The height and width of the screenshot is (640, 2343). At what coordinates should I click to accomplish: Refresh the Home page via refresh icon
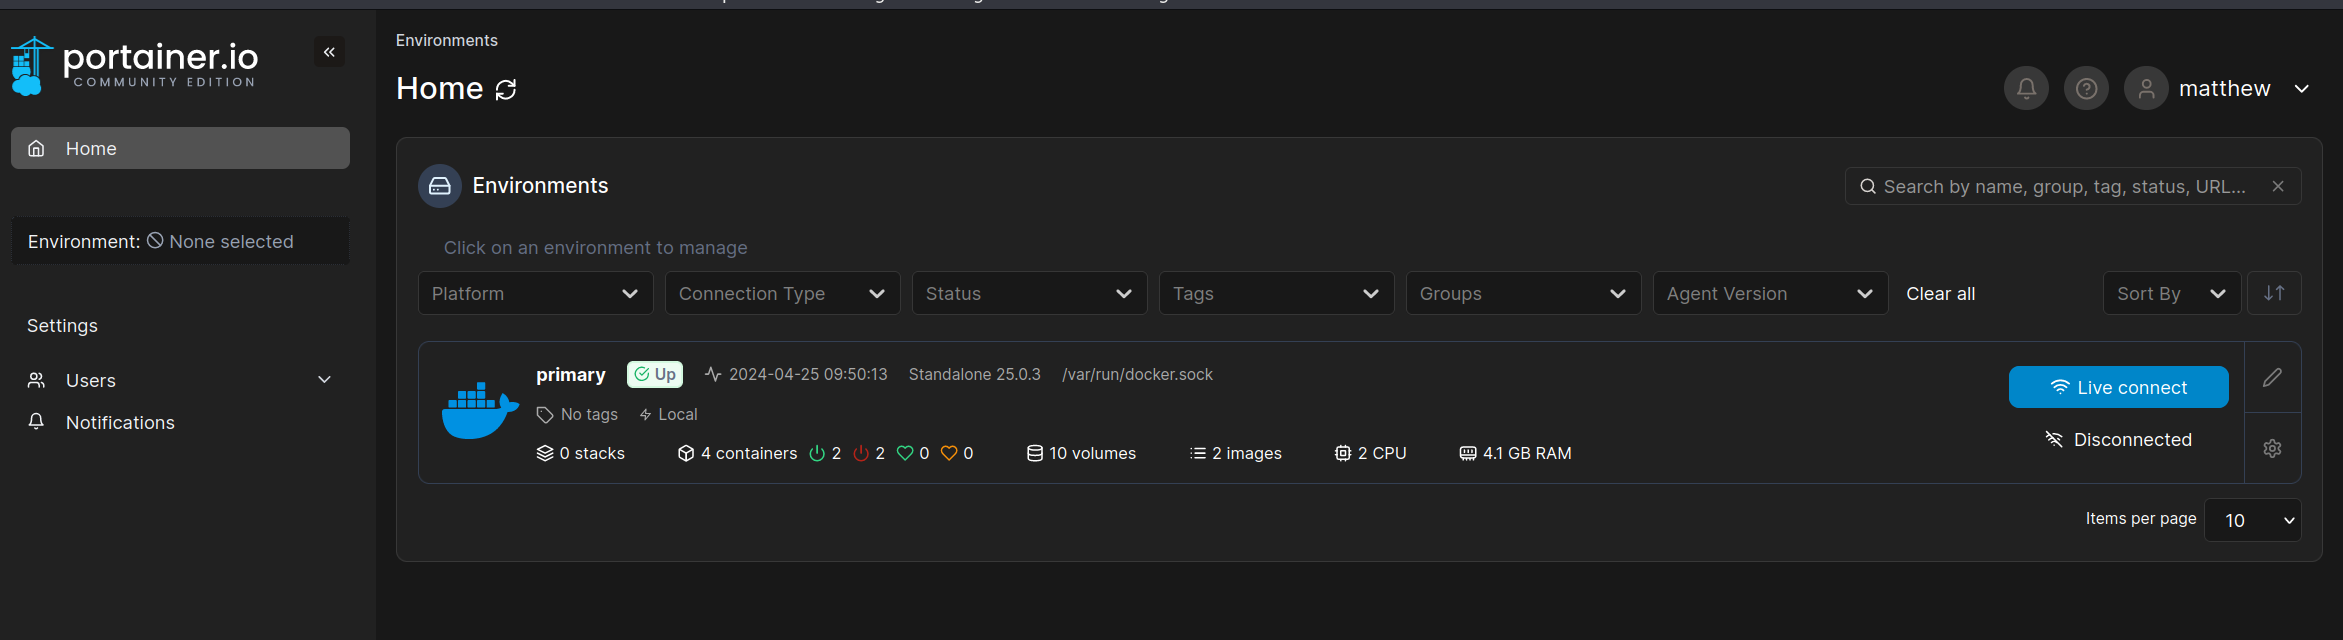[506, 90]
